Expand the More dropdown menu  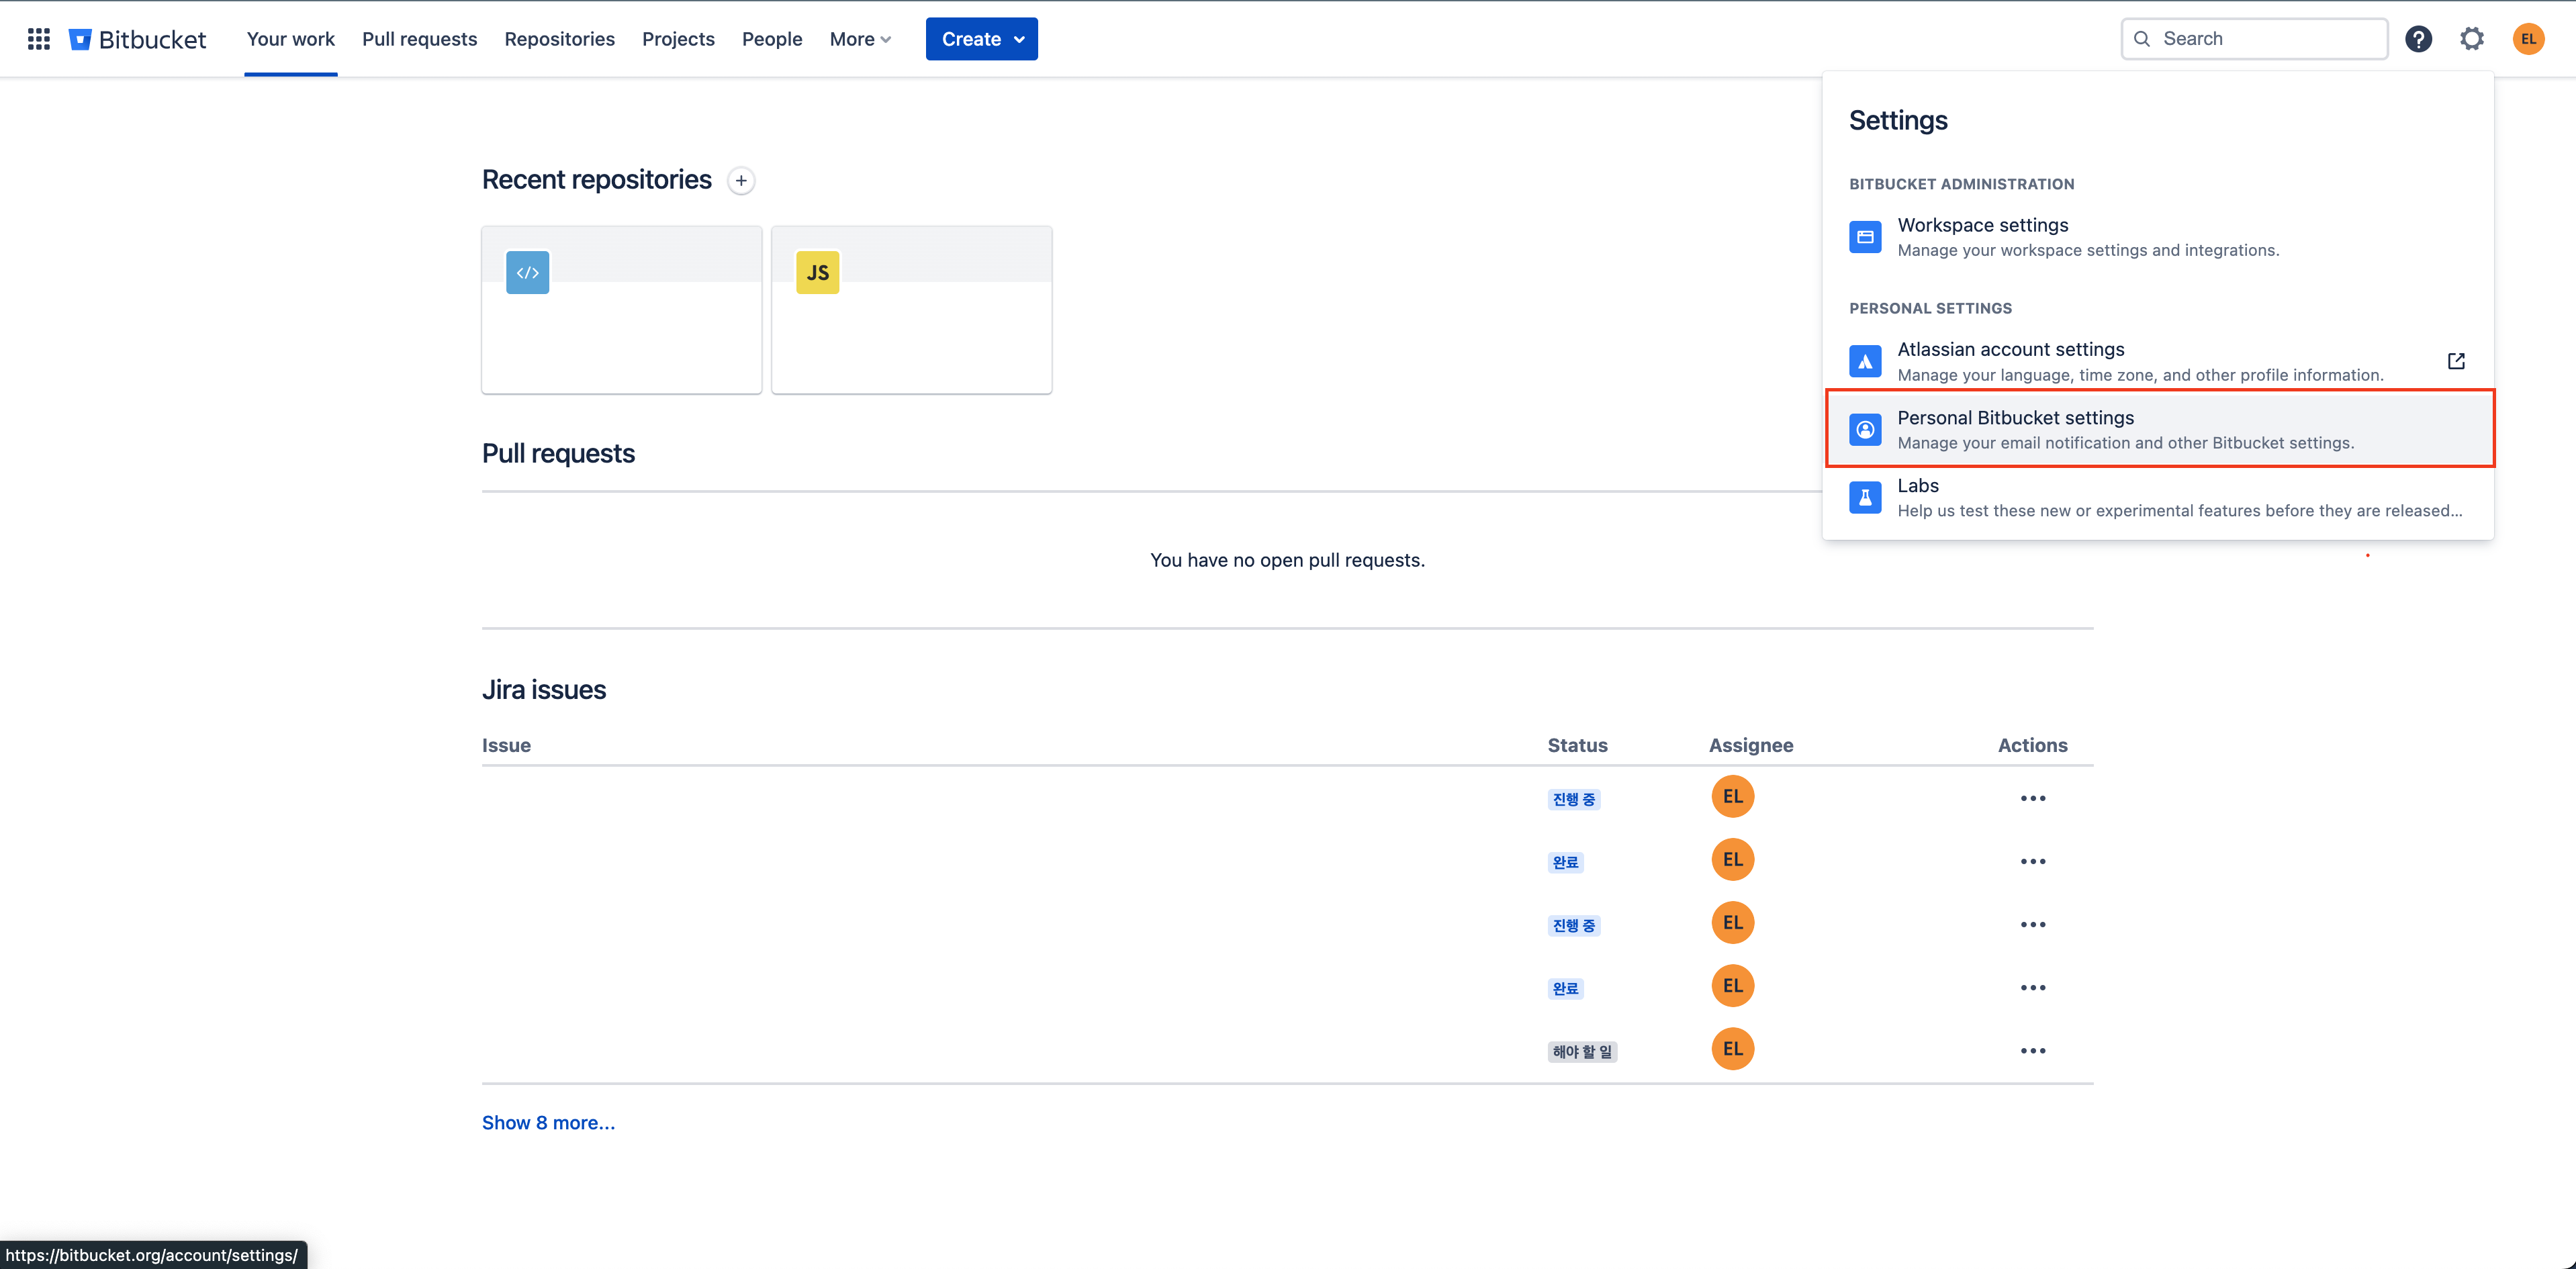click(859, 39)
